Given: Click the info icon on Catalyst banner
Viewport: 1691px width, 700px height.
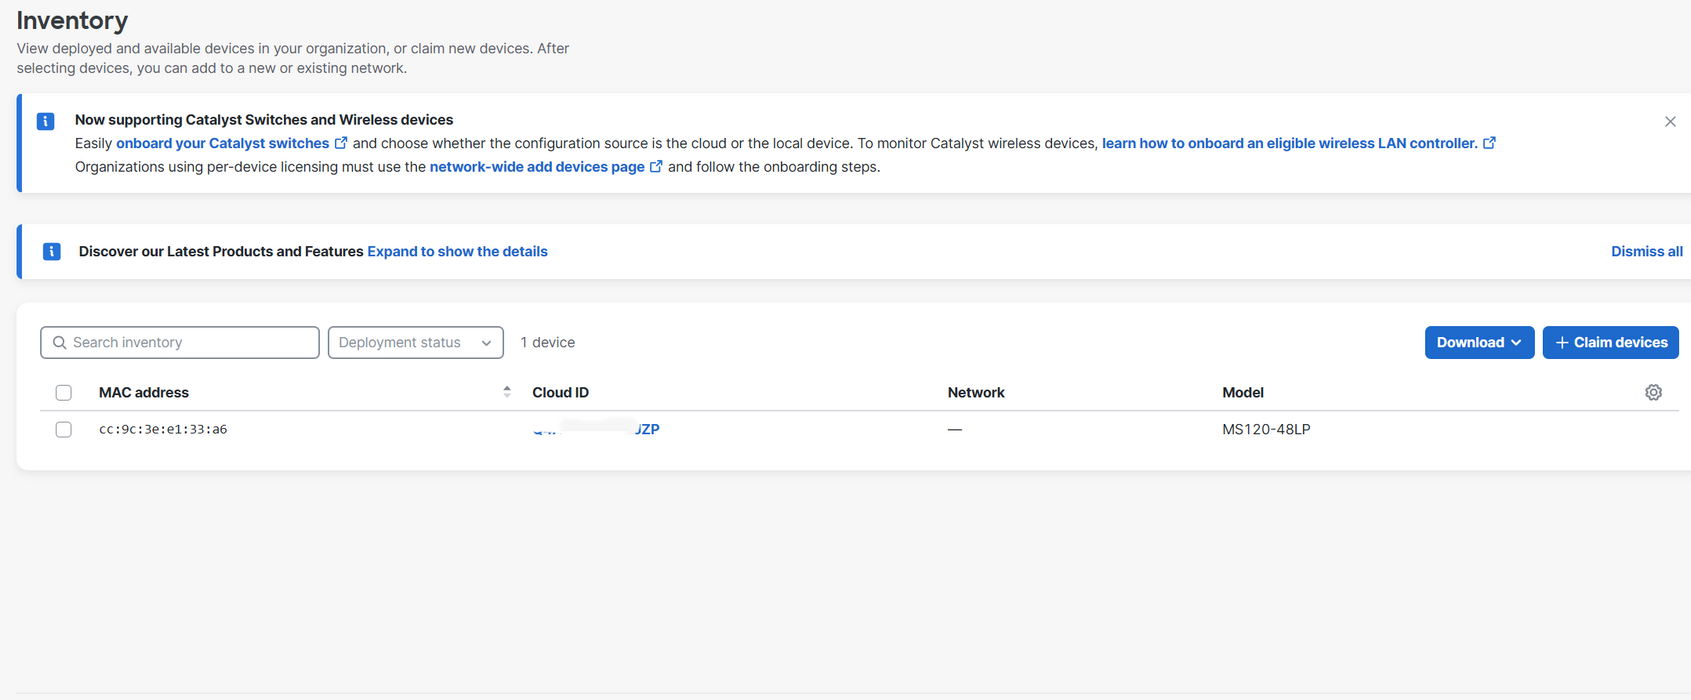Looking at the screenshot, I should tap(46, 121).
